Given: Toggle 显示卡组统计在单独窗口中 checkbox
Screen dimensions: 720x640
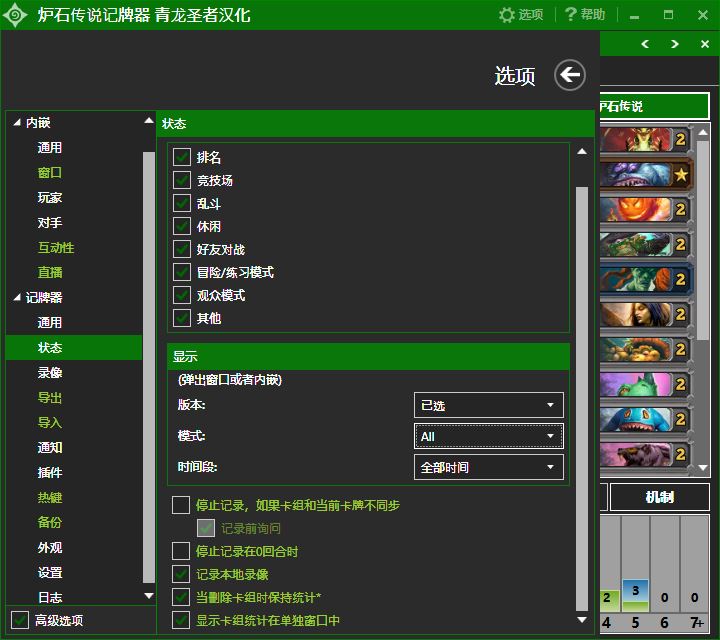Looking at the screenshot, I should click(x=181, y=620).
